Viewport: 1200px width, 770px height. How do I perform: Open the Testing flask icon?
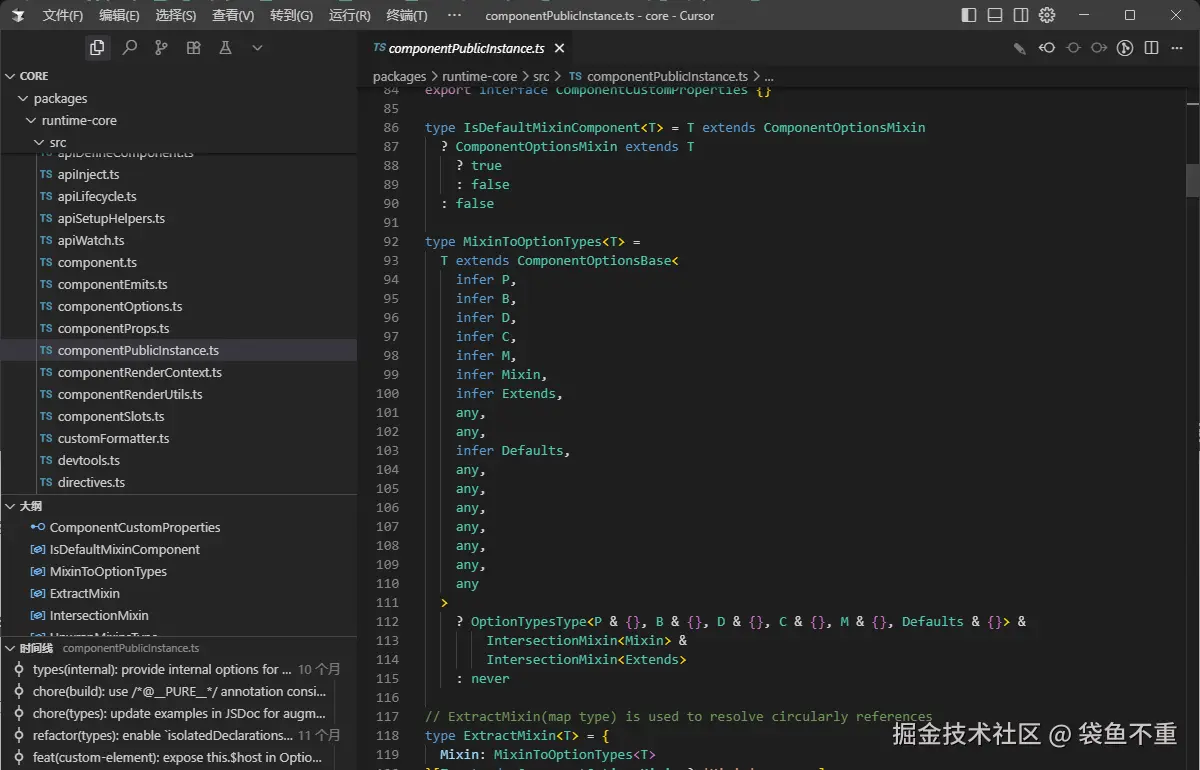point(225,47)
